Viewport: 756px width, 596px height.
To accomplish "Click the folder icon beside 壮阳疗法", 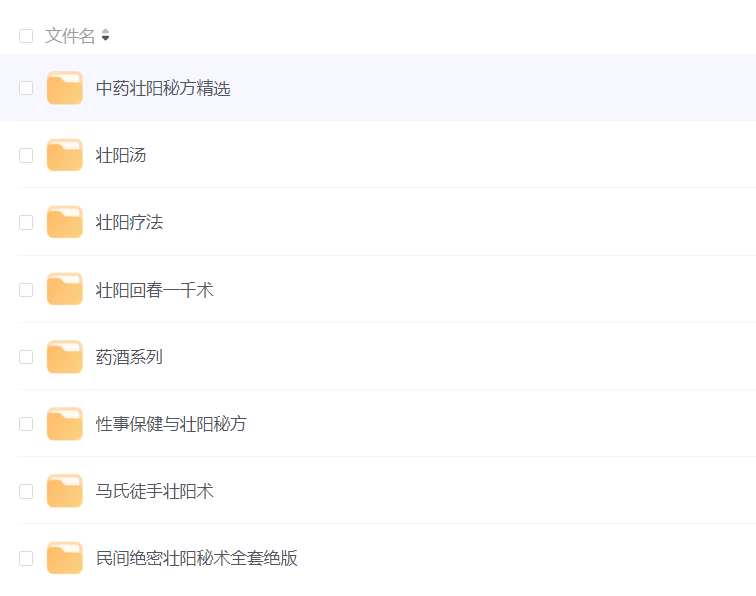I will point(65,222).
